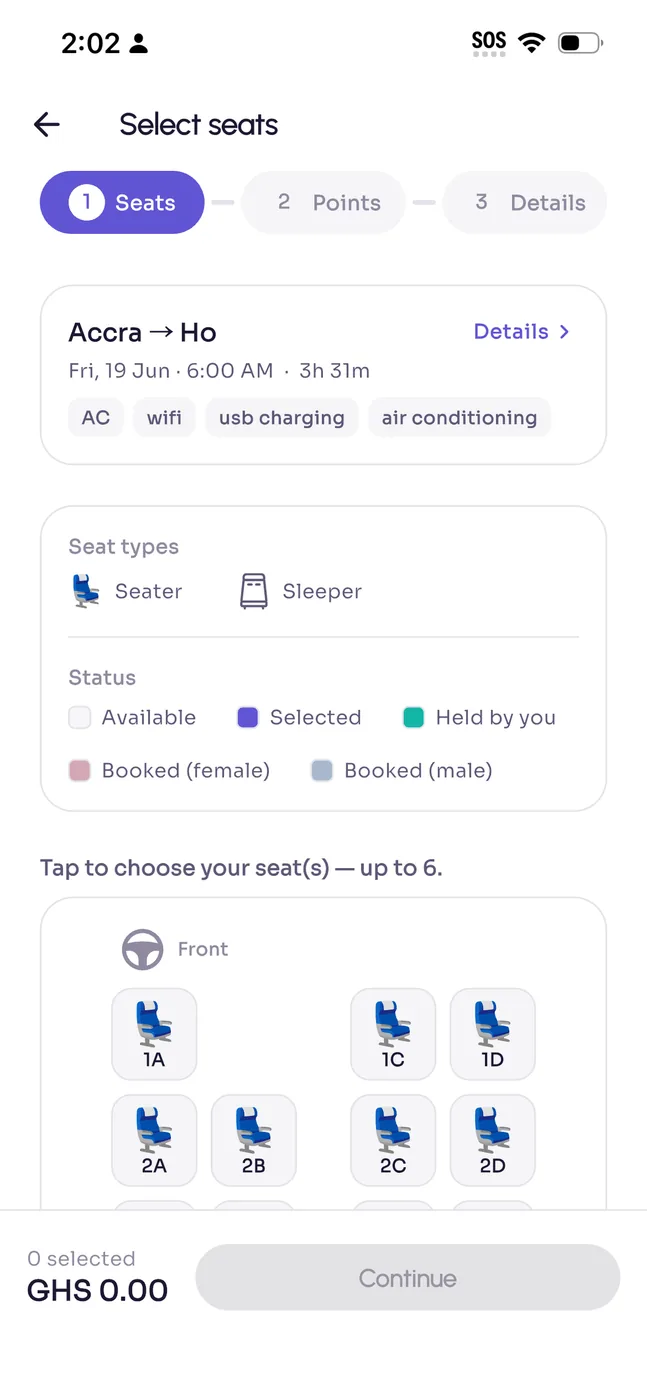This screenshot has width=647, height=1400.
Task: Choose seat 1D
Action: pyautogui.click(x=493, y=1034)
